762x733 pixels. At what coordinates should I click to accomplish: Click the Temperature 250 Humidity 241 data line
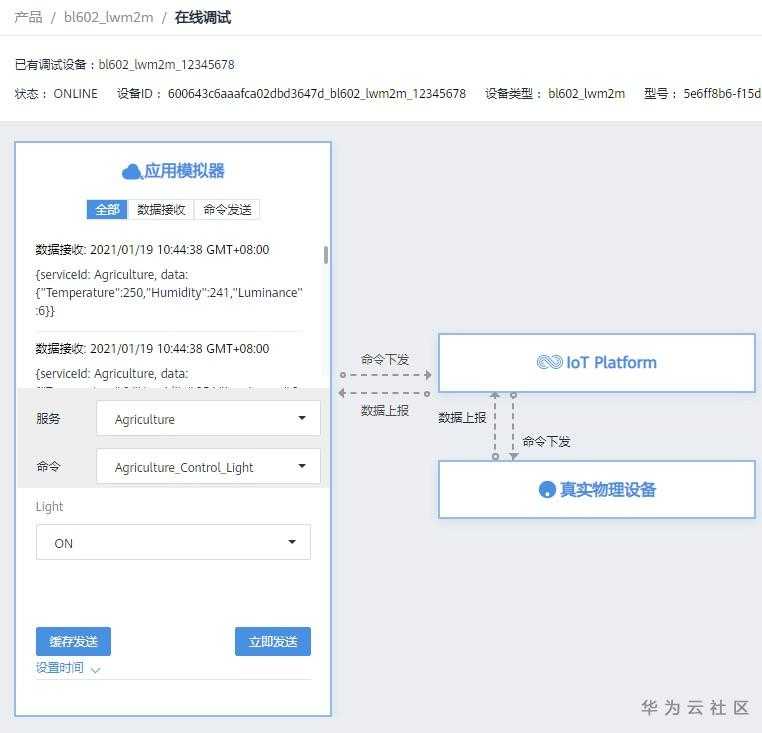pos(169,293)
